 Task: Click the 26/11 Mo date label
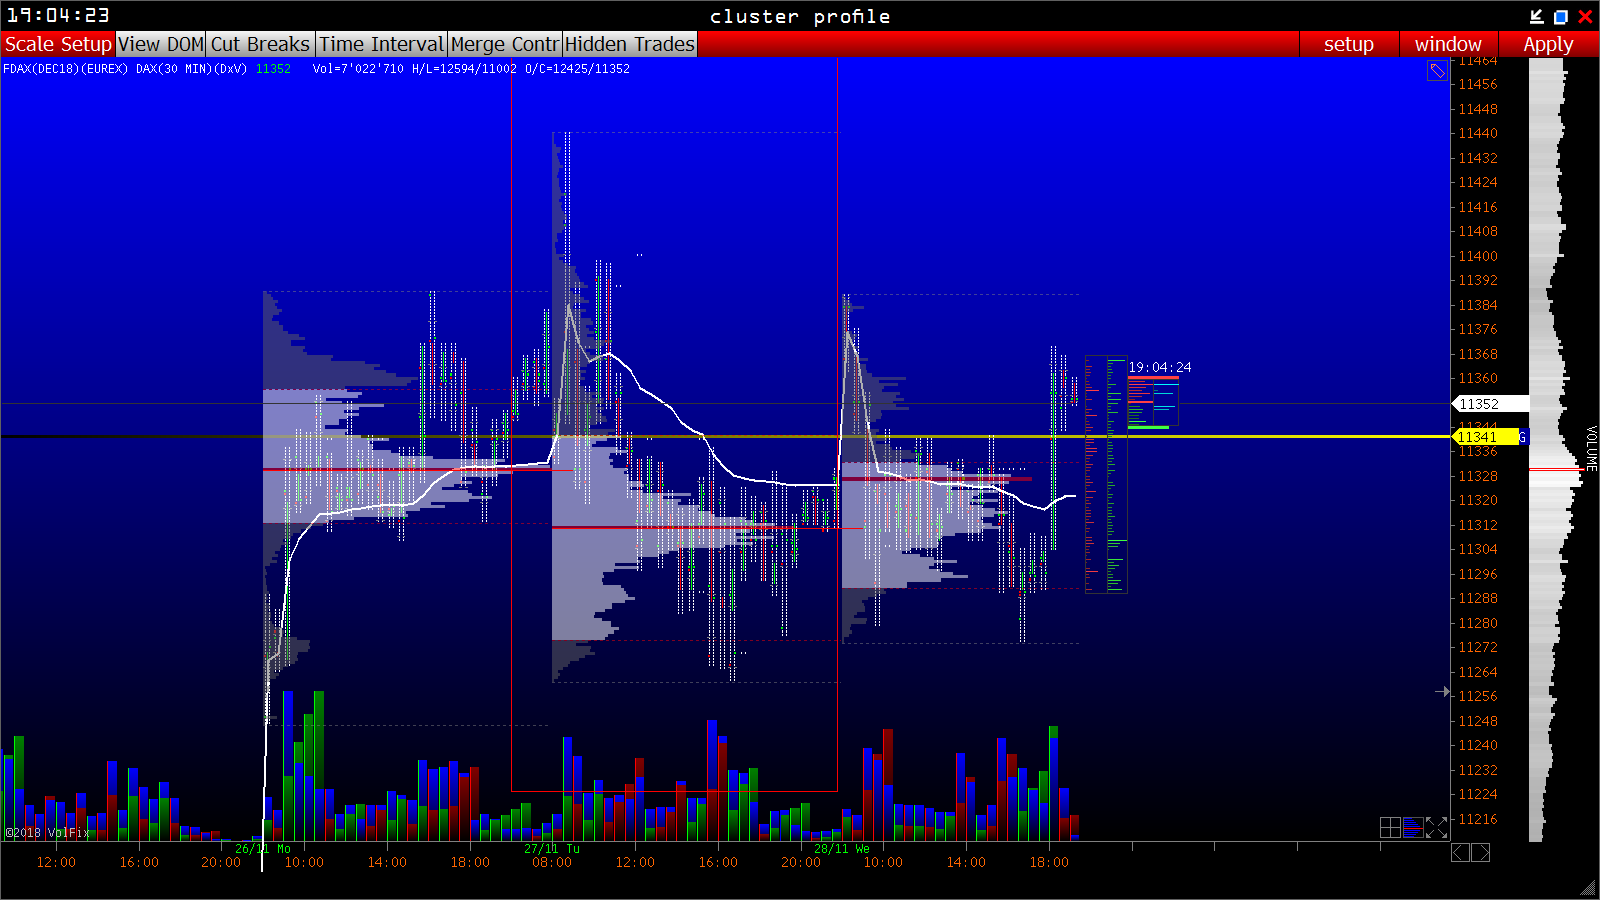pyautogui.click(x=263, y=849)
